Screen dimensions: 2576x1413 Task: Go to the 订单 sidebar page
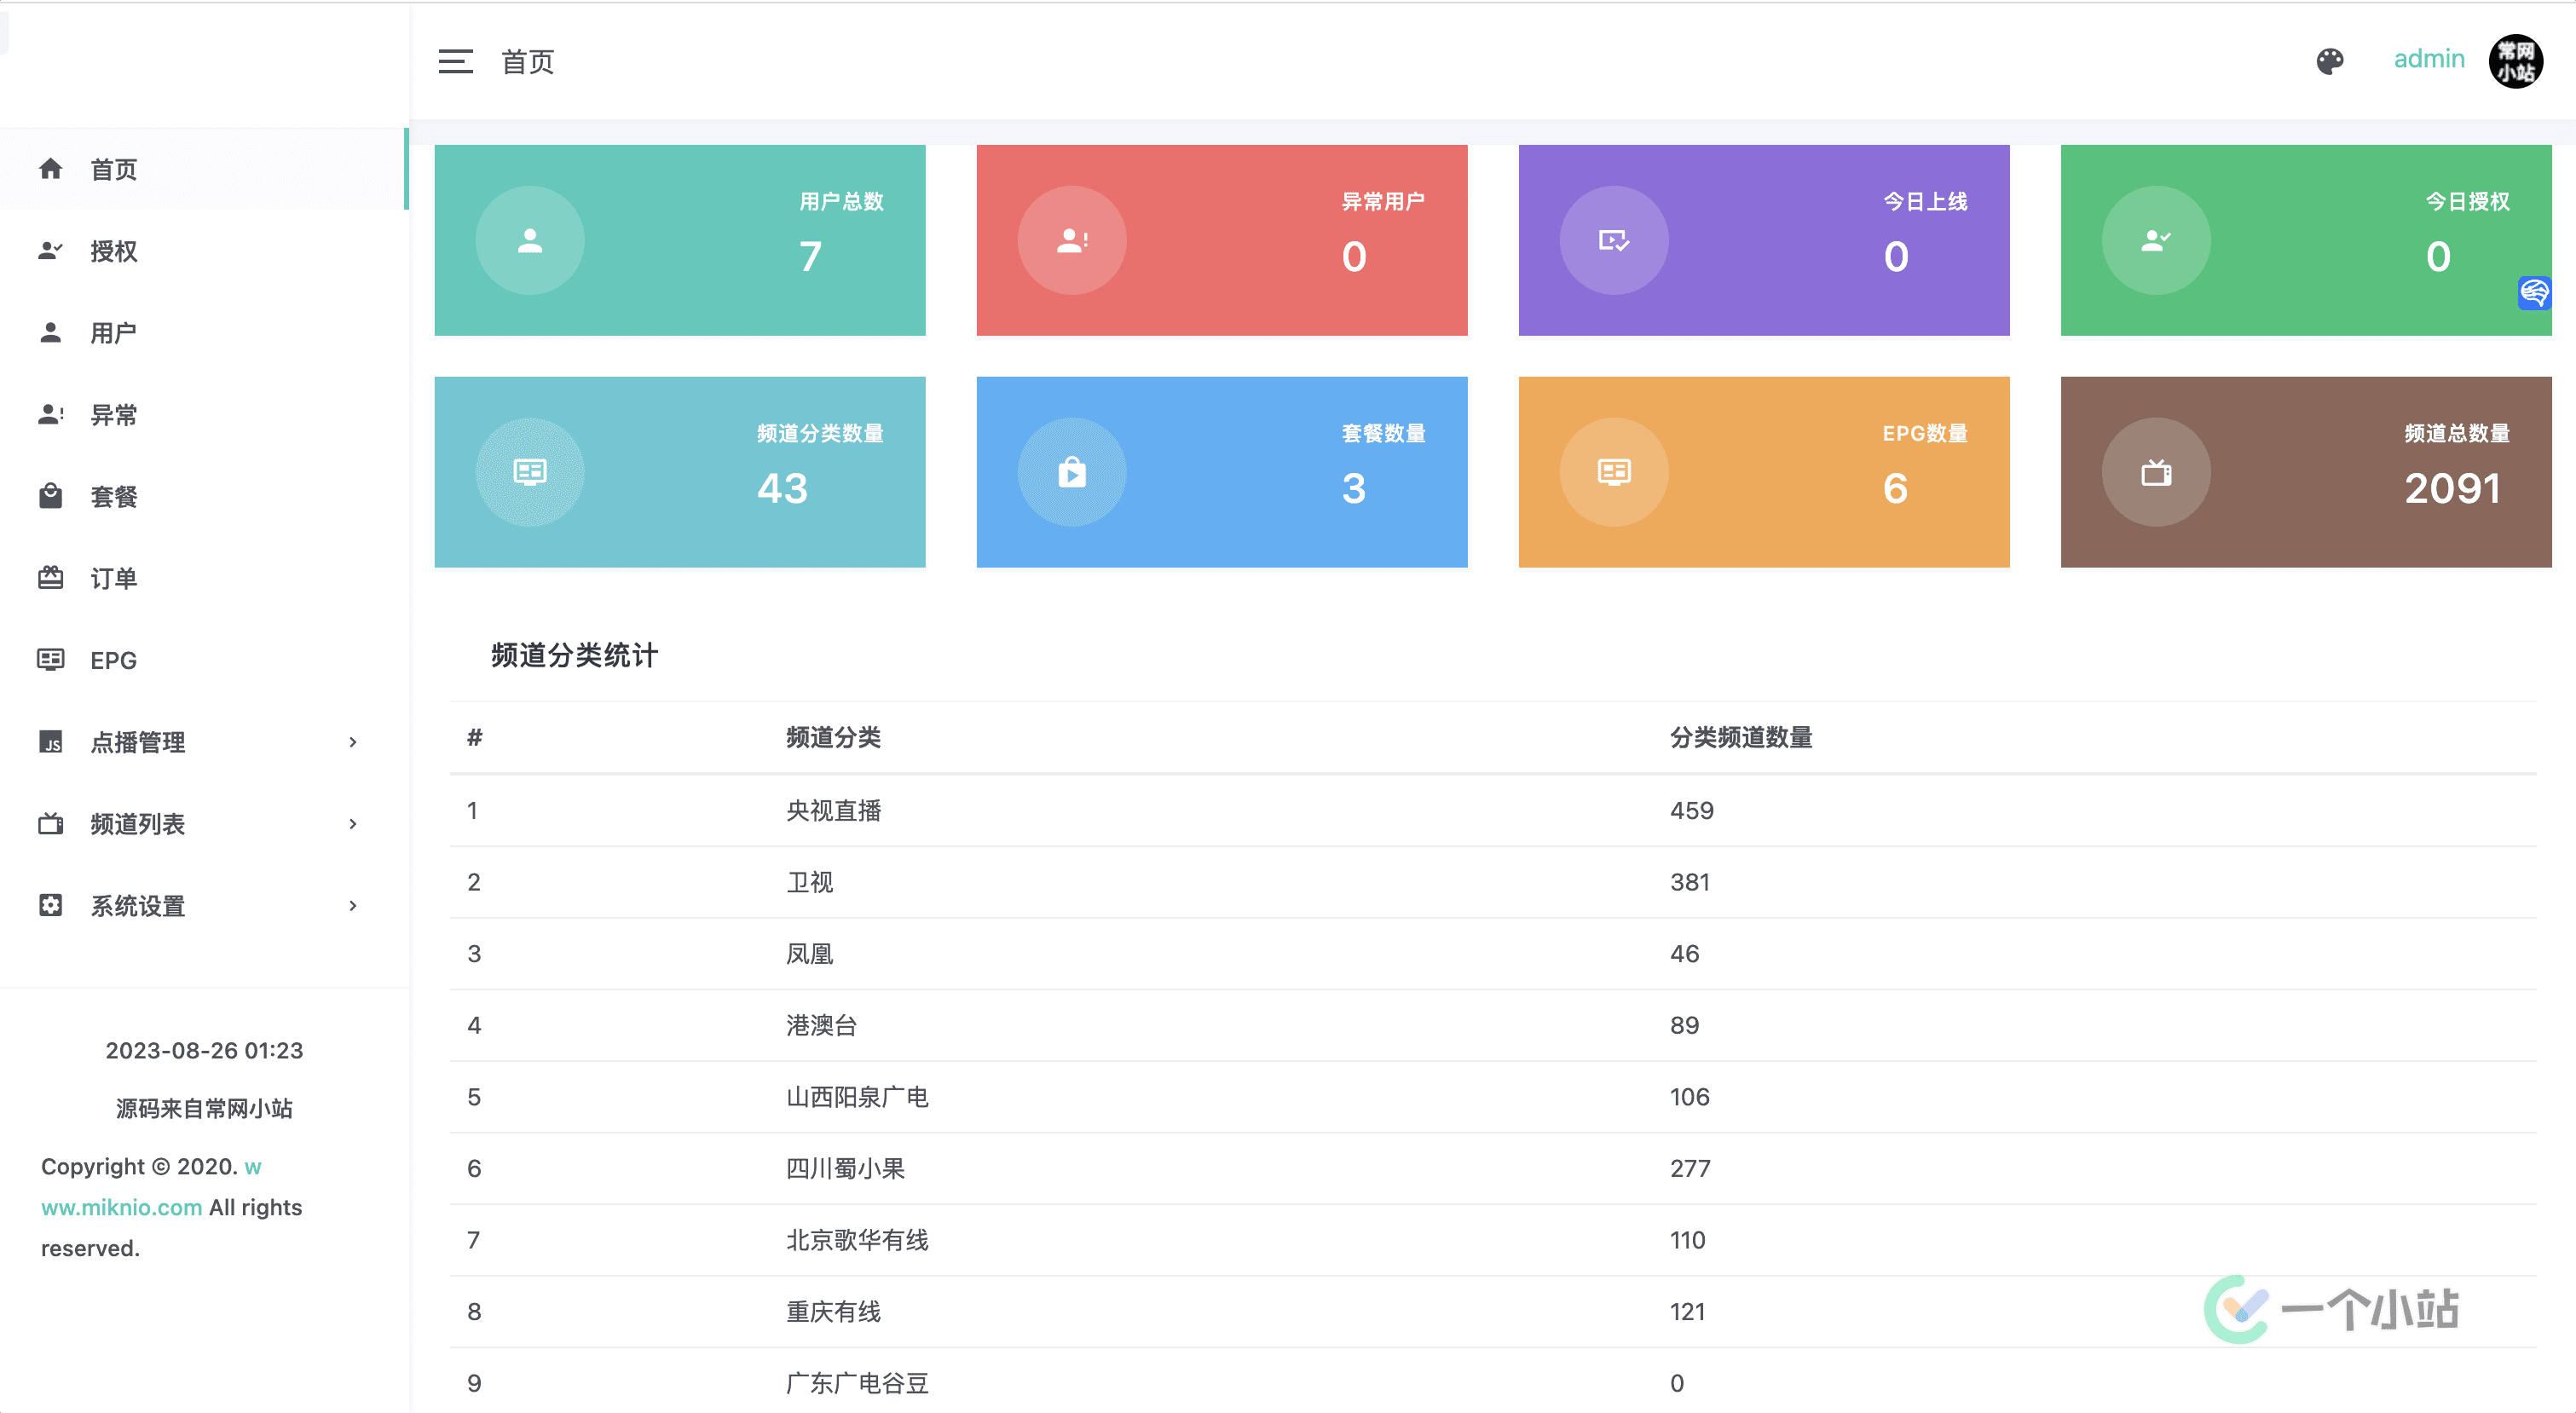point(113,578)
